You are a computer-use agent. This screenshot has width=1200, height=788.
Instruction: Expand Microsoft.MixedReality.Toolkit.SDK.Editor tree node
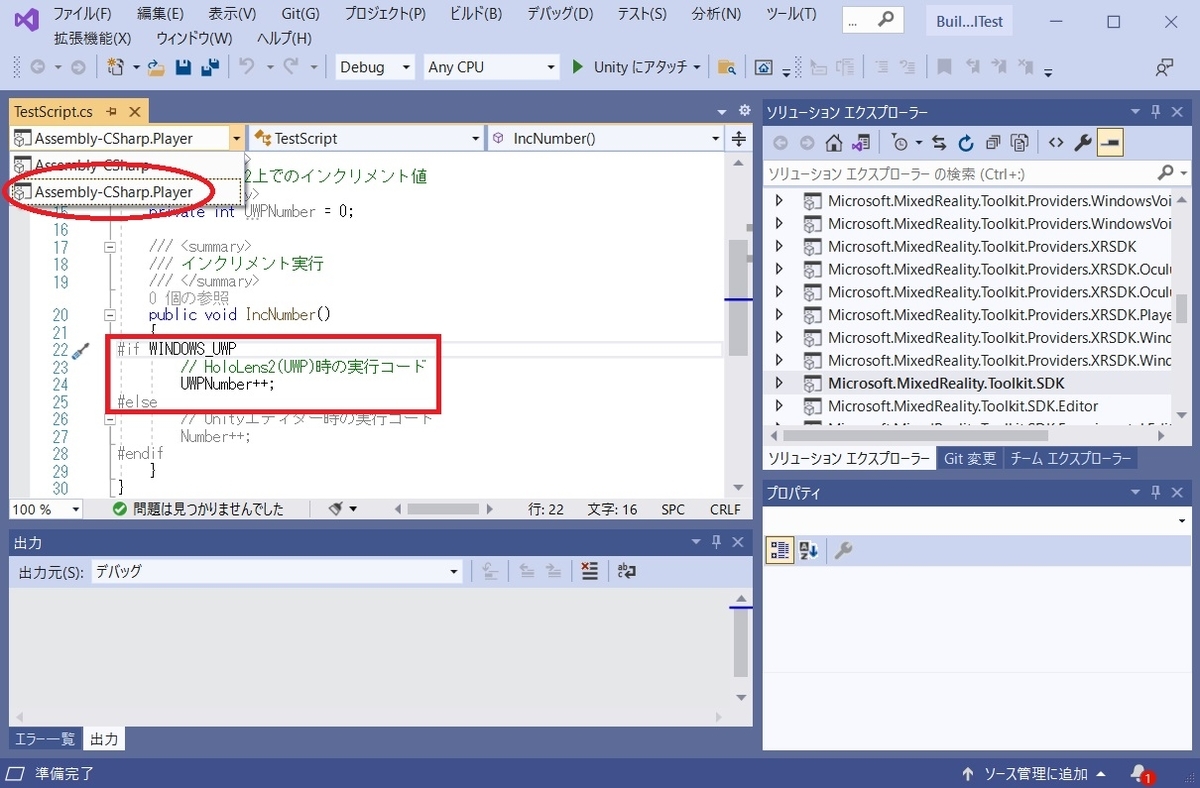click(x=781, y=406)
